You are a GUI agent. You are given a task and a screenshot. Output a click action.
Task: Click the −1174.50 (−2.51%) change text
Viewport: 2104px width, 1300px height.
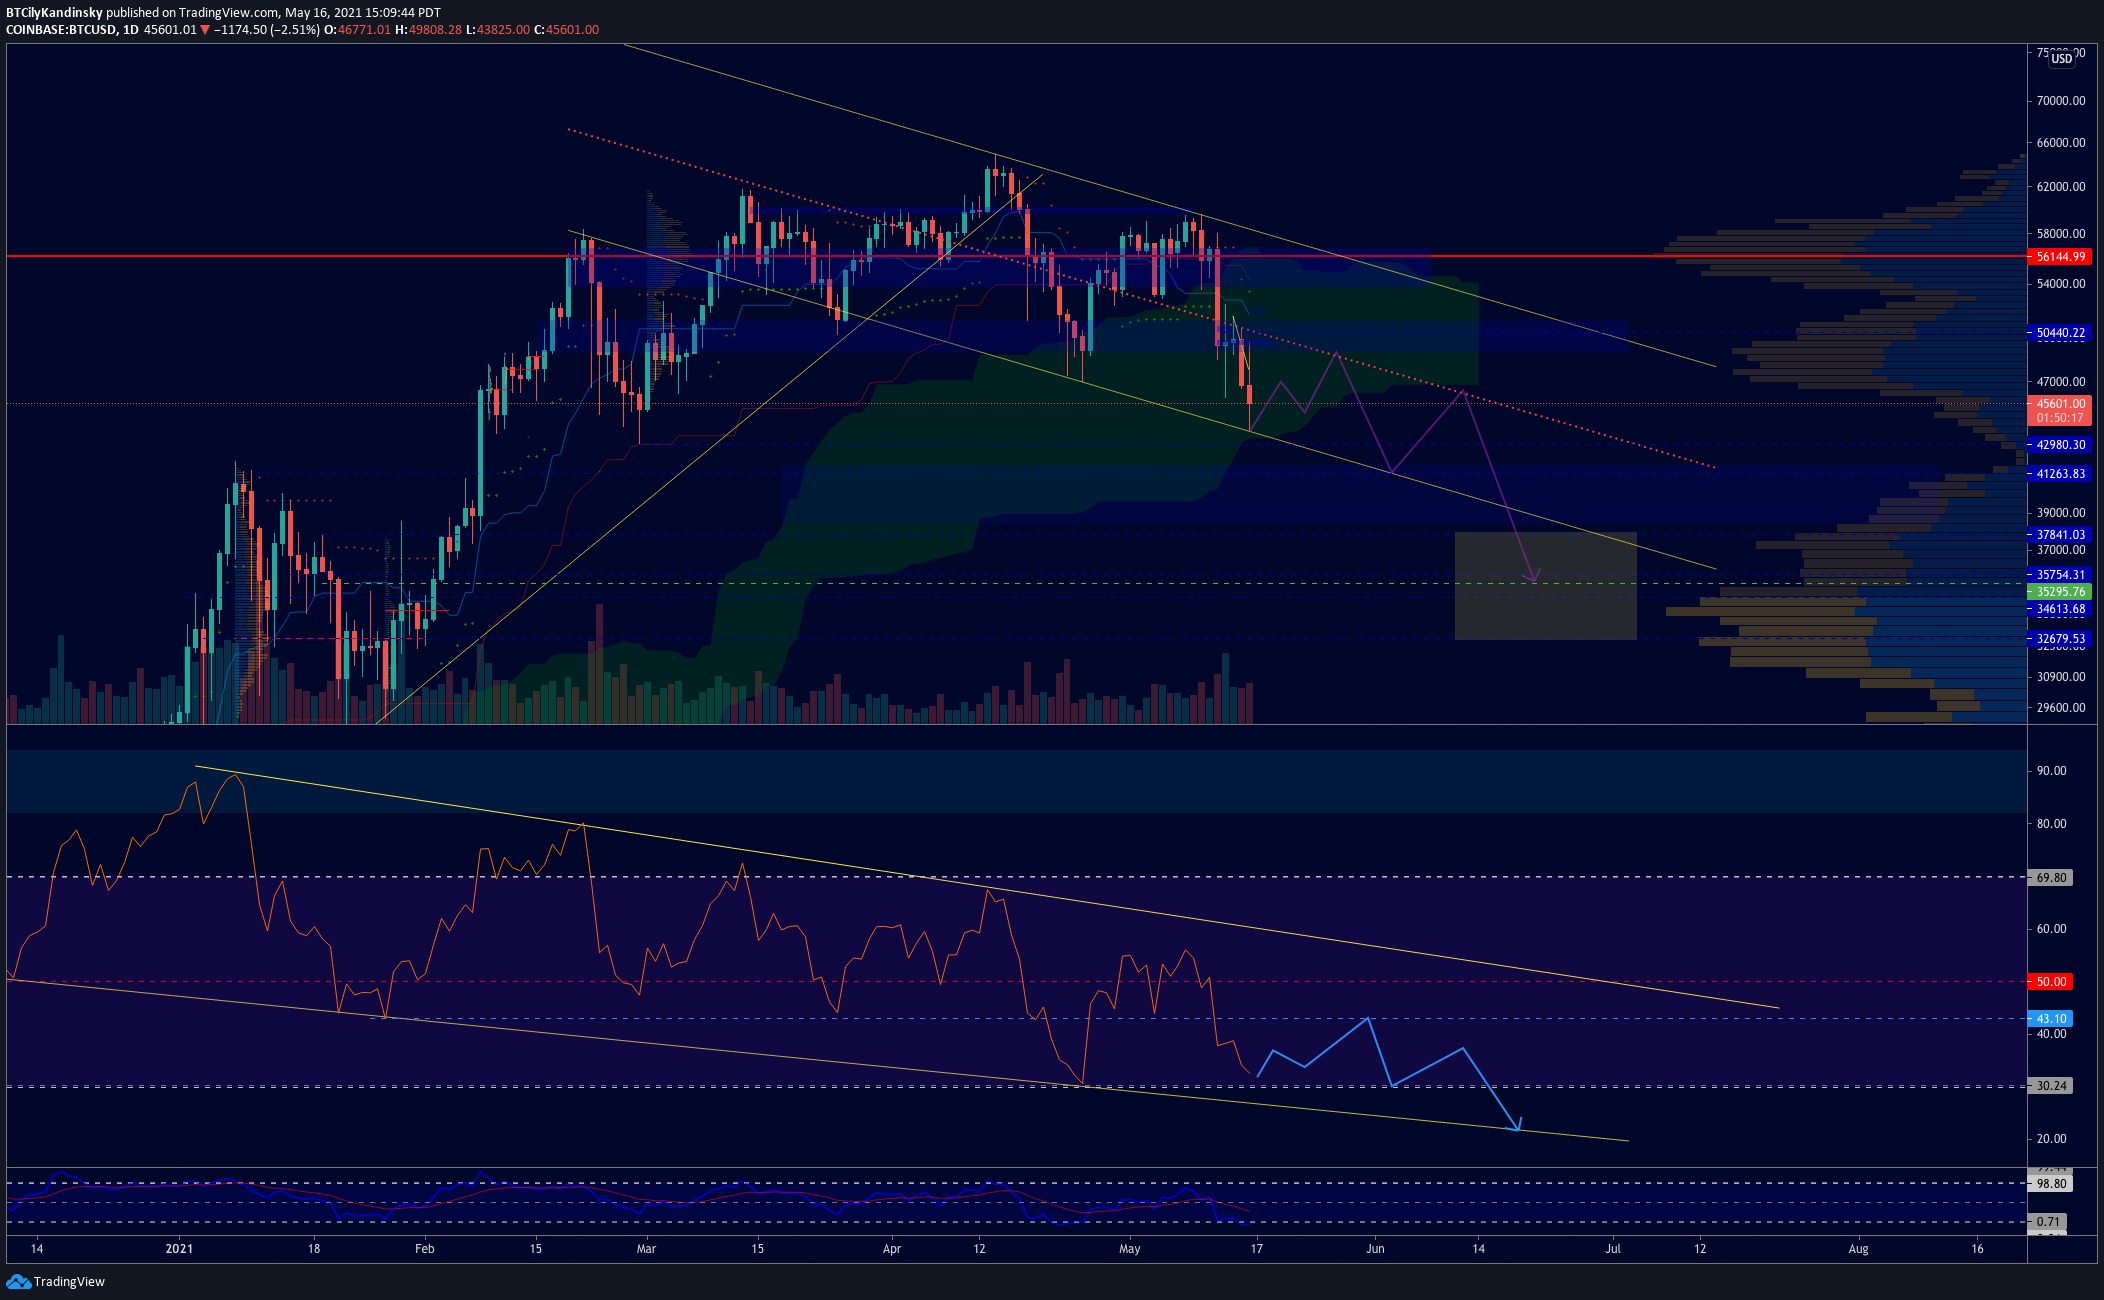tap(267, 30)
